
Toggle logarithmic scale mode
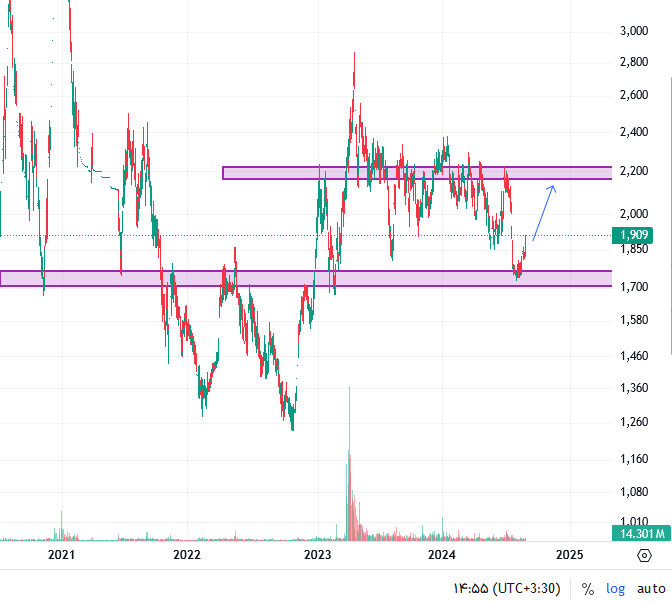click(615, 589)
